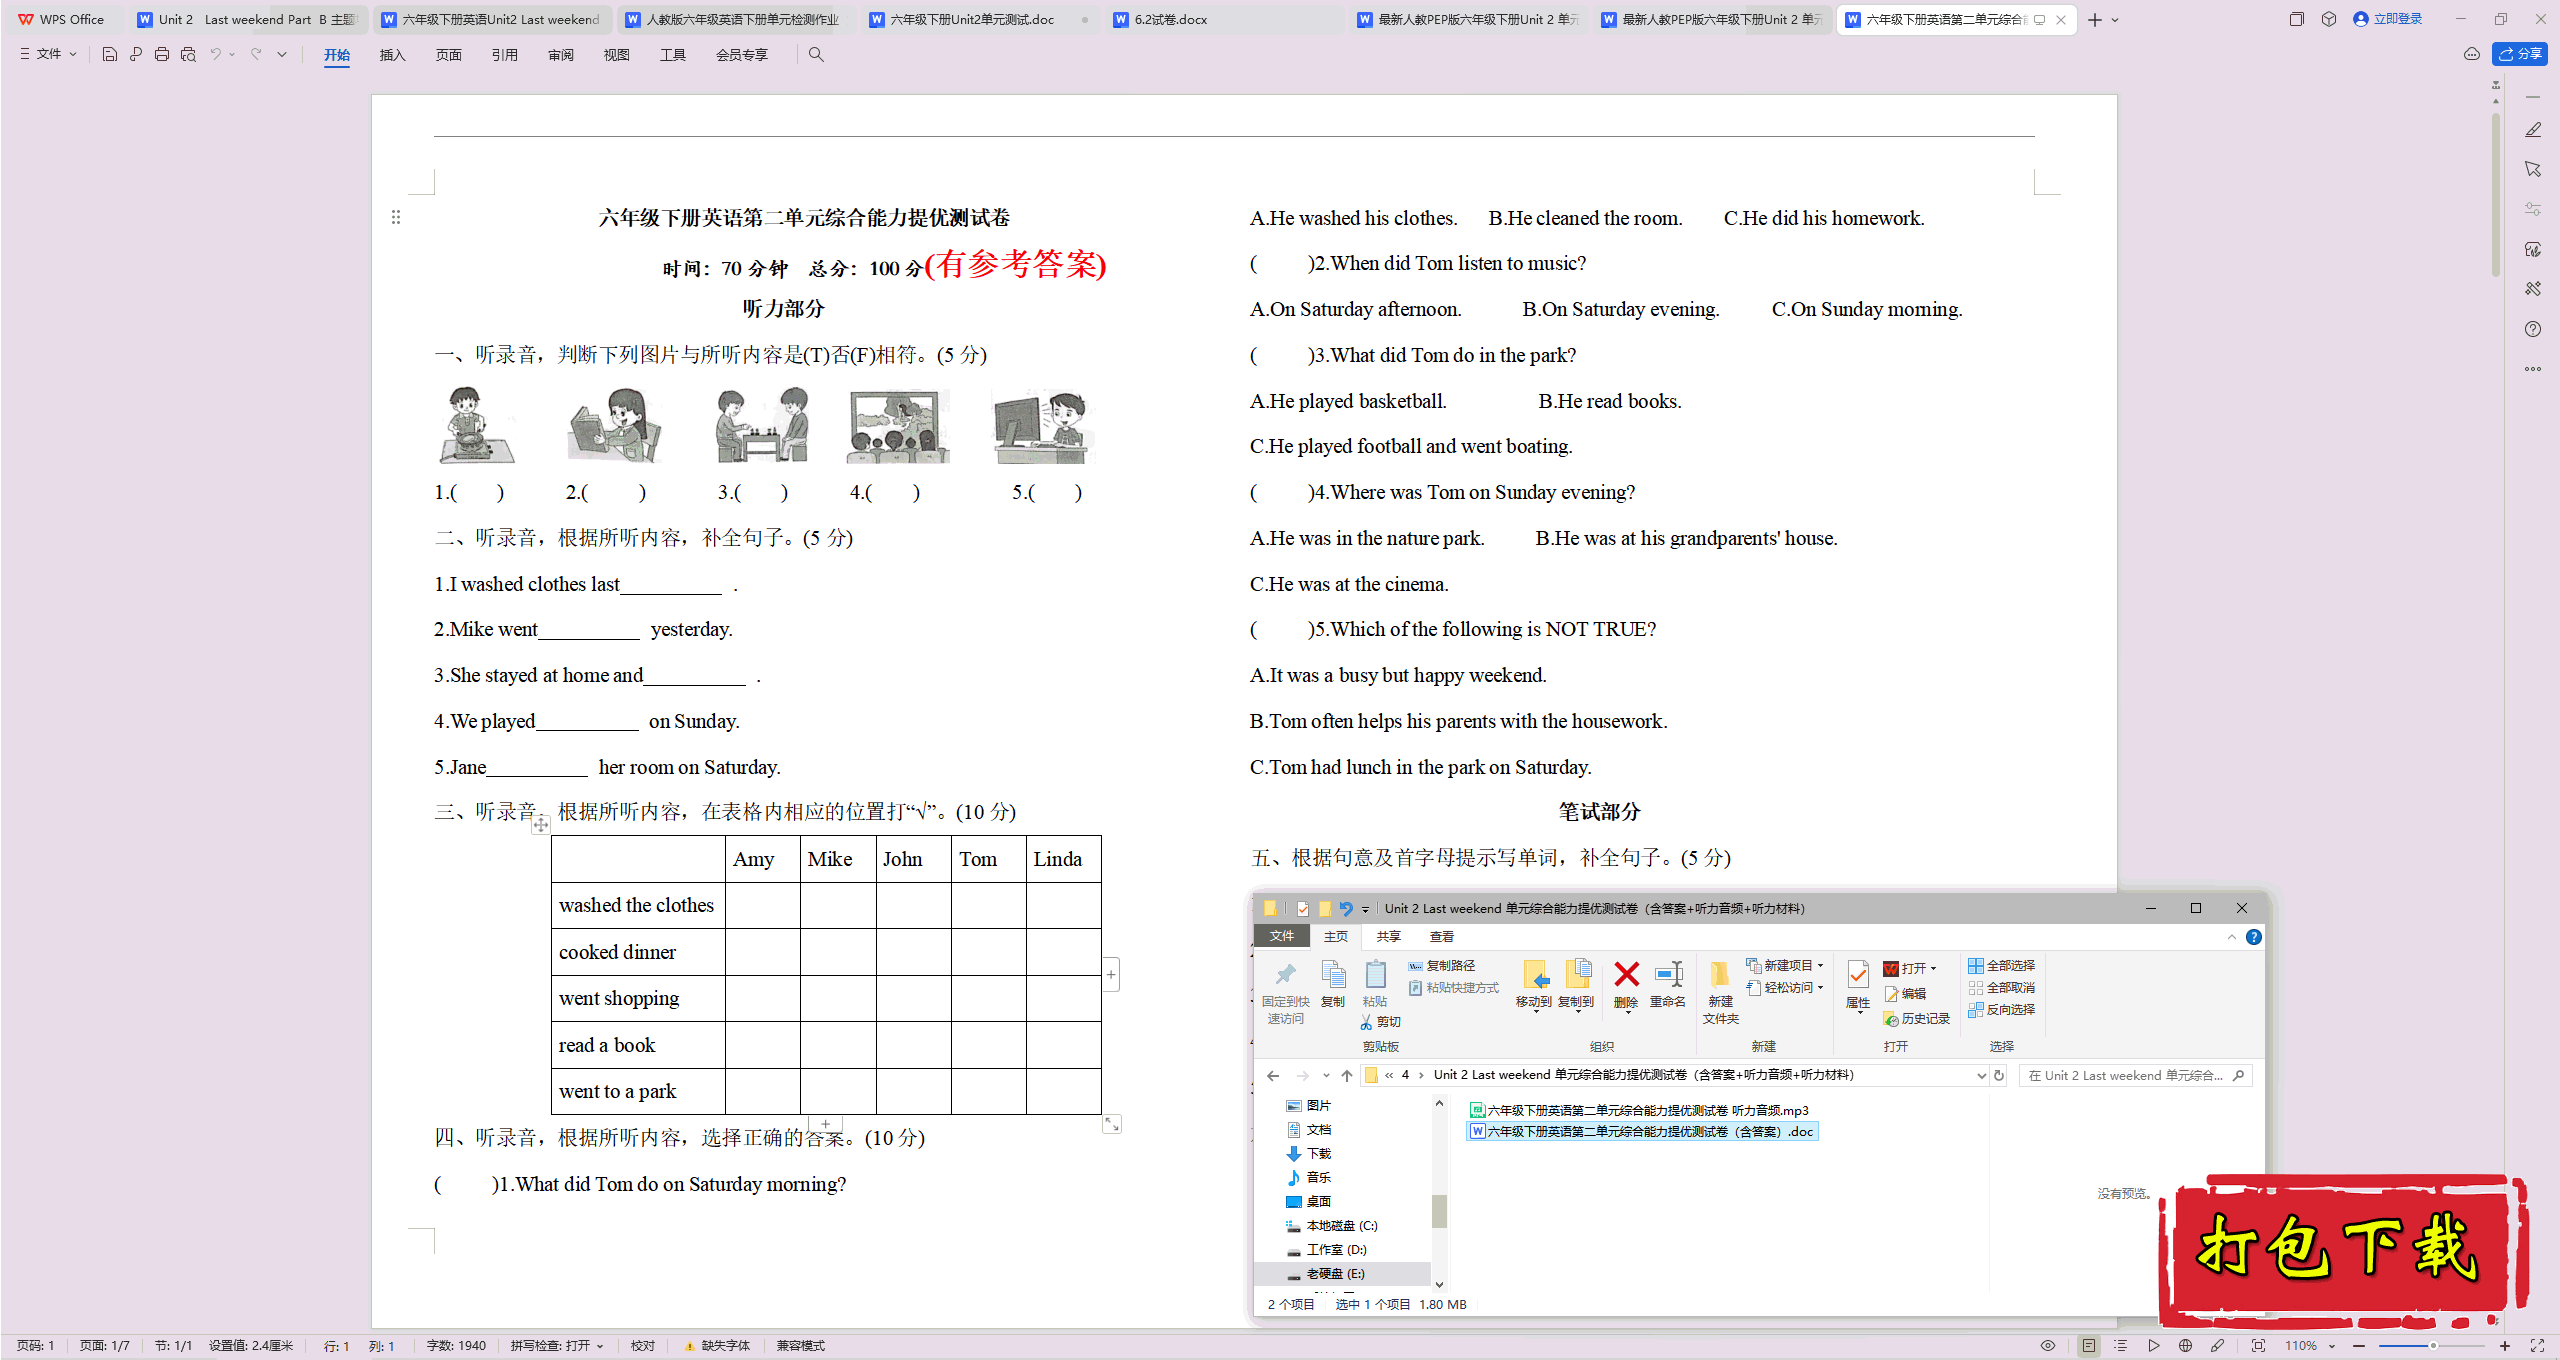Adjust the zoom slider handle in status bar
This screenshot has height=1360, width=2560.
coord(2434,1346)
